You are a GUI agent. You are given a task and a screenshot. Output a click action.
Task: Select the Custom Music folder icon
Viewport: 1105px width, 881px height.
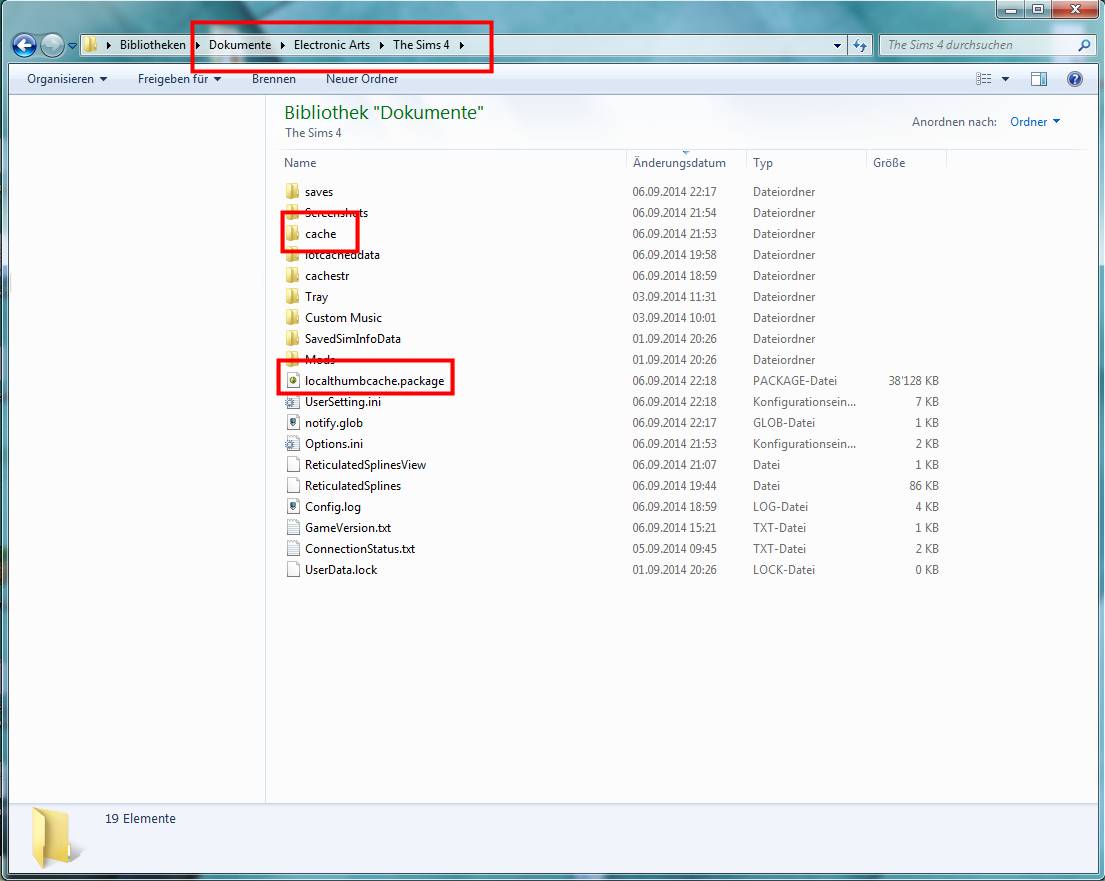pos(292,318)
